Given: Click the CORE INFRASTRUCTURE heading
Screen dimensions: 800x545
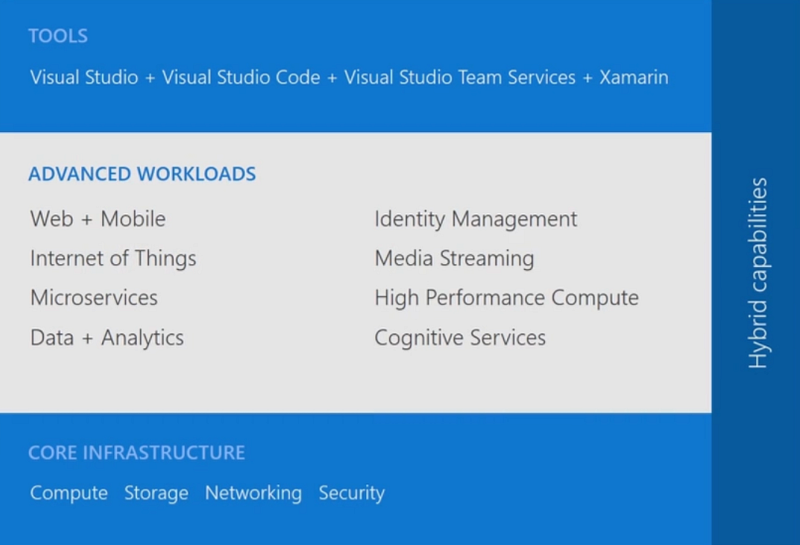Looking at the screenshot, I should point(137,453).
